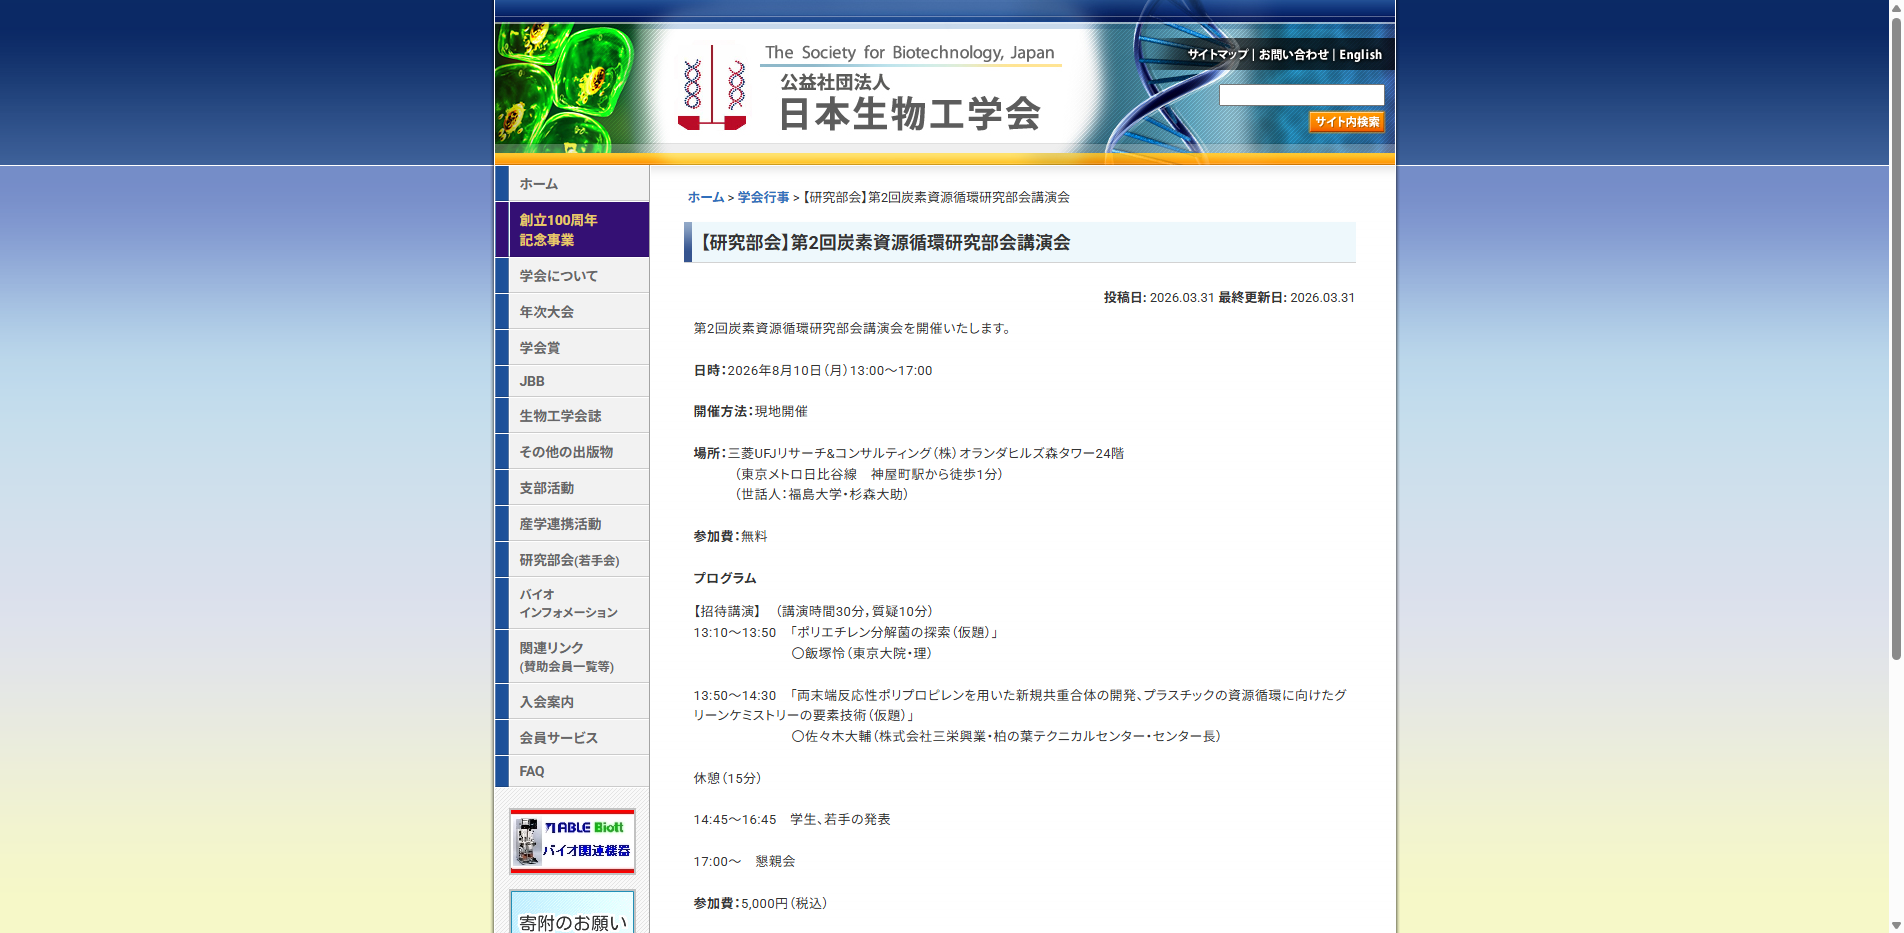This screenshot has height=933, width=1904.
Task: Click 学会行事 in the breadcrumb trail
Action: (762, 197)
